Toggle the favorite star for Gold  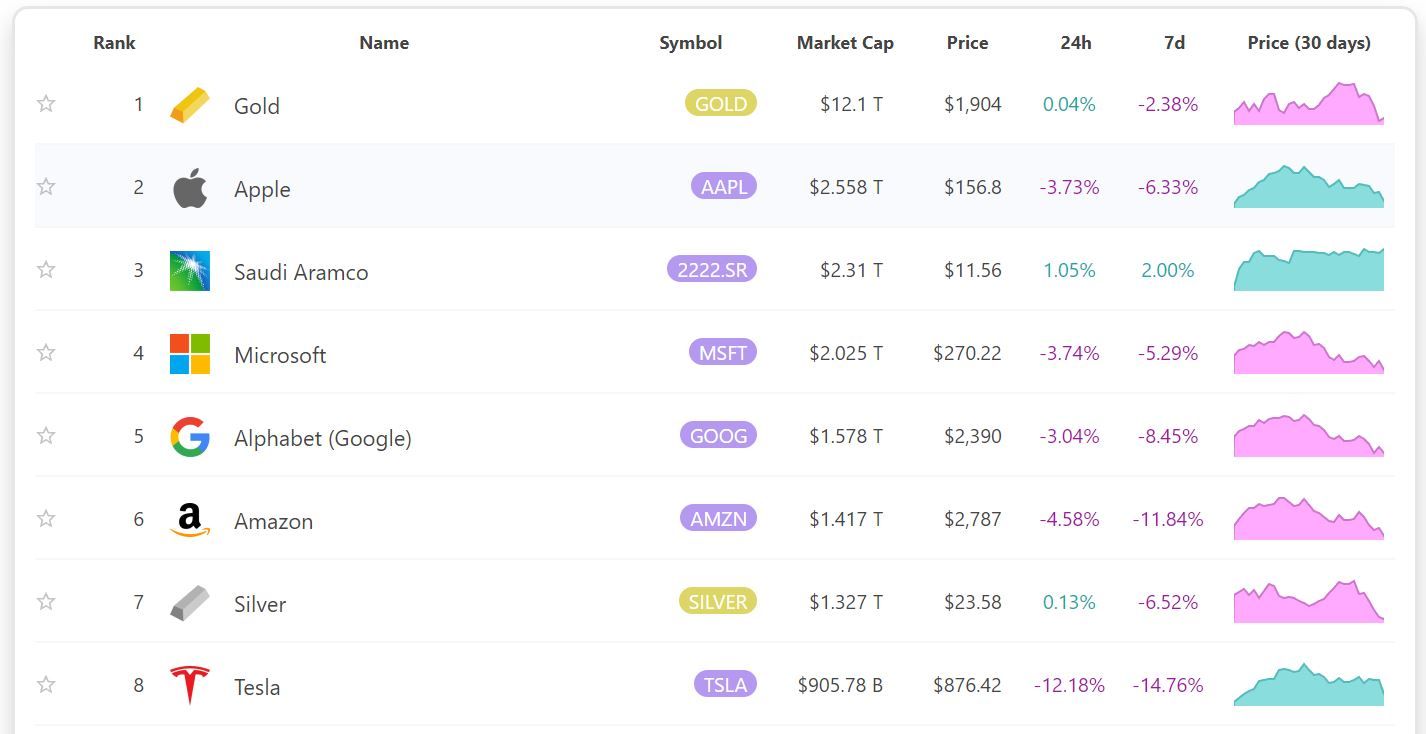click(46, 103)
